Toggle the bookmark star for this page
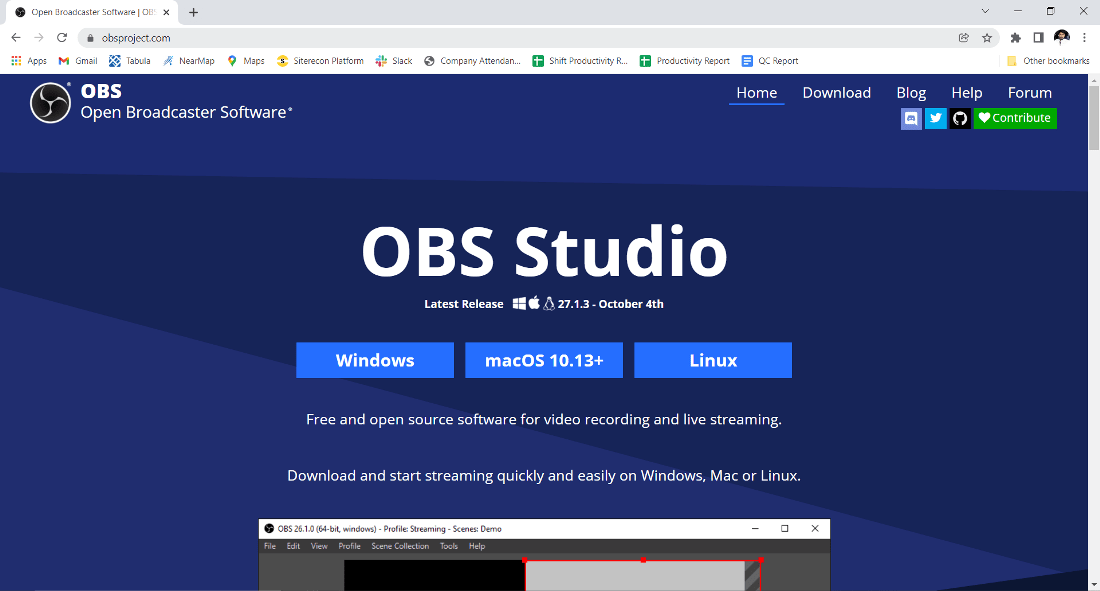The height and width of the screenshot is (591, 1100). click(x=987, y=37)
